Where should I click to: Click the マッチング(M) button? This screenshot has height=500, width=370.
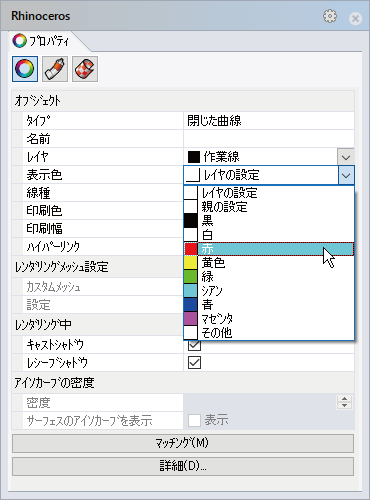pyautogui.click(x=183, y=443)
